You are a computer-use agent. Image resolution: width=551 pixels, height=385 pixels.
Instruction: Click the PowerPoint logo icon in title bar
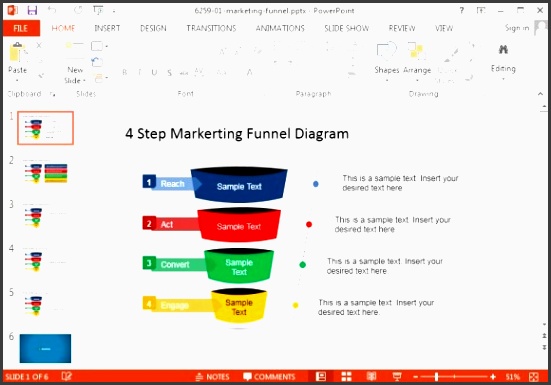click(x=13, y=10)
